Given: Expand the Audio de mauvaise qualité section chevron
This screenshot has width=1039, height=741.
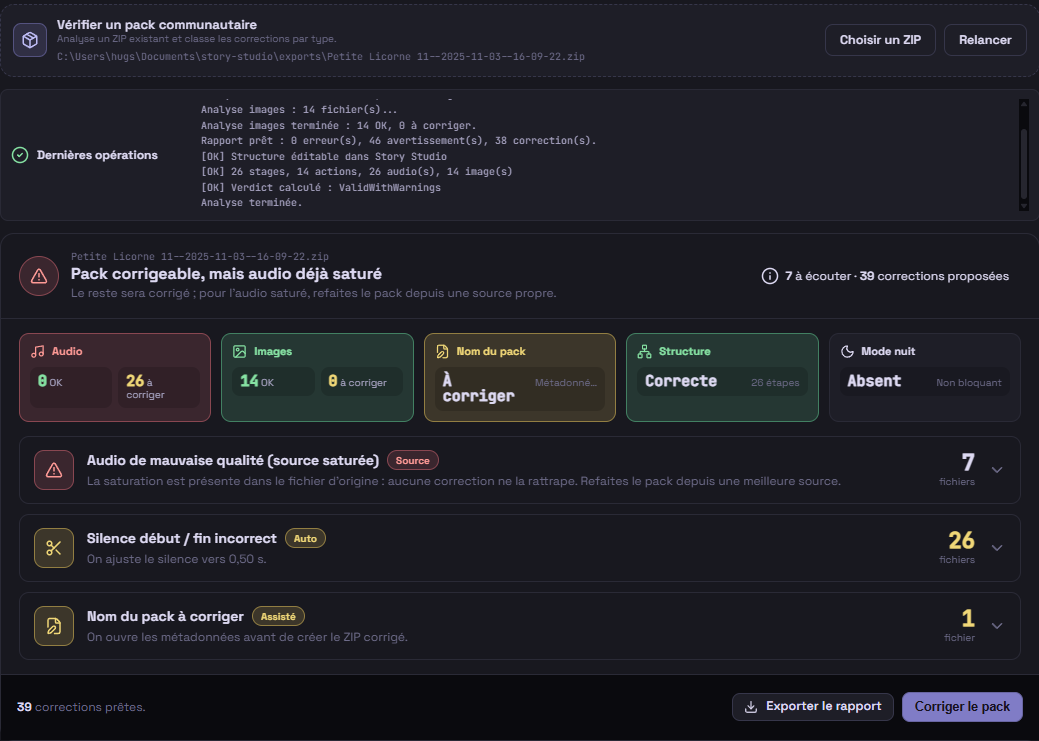Looking at the screenshot, I should click(997, 470).
